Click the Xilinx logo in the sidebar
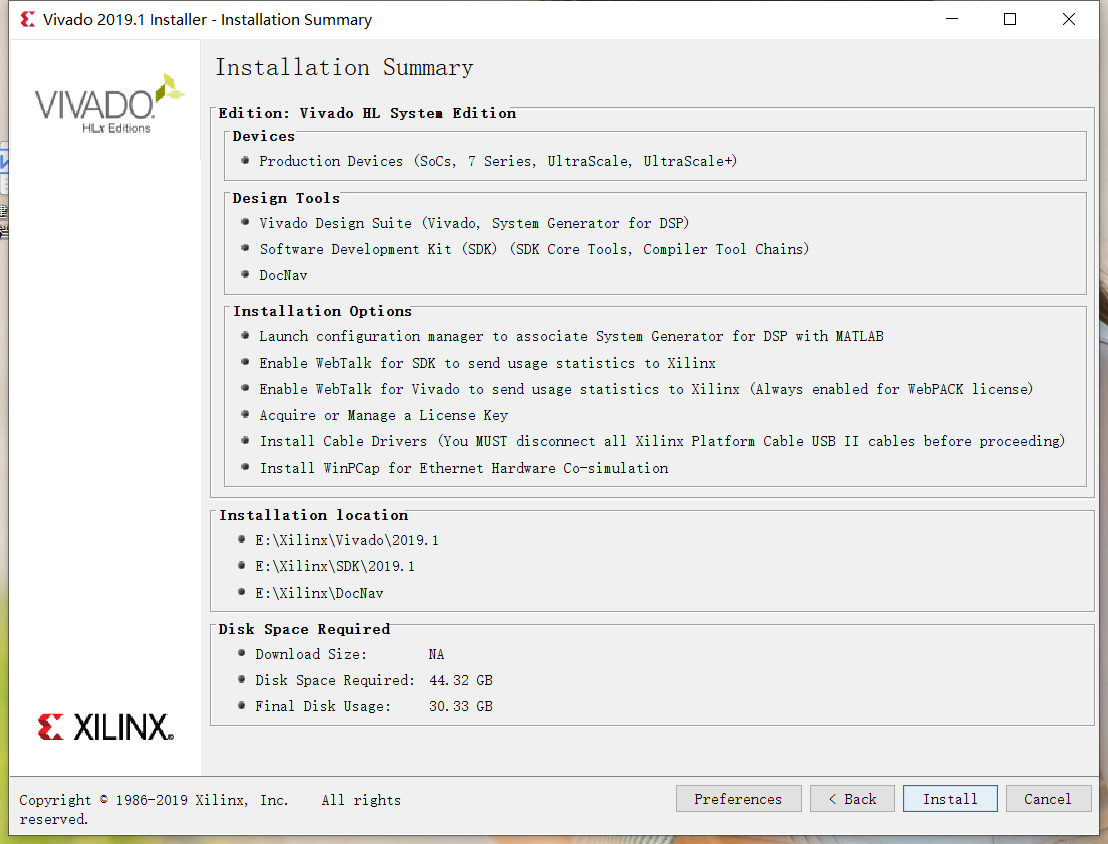This screenshot has height=844, width=1108. 105,727
